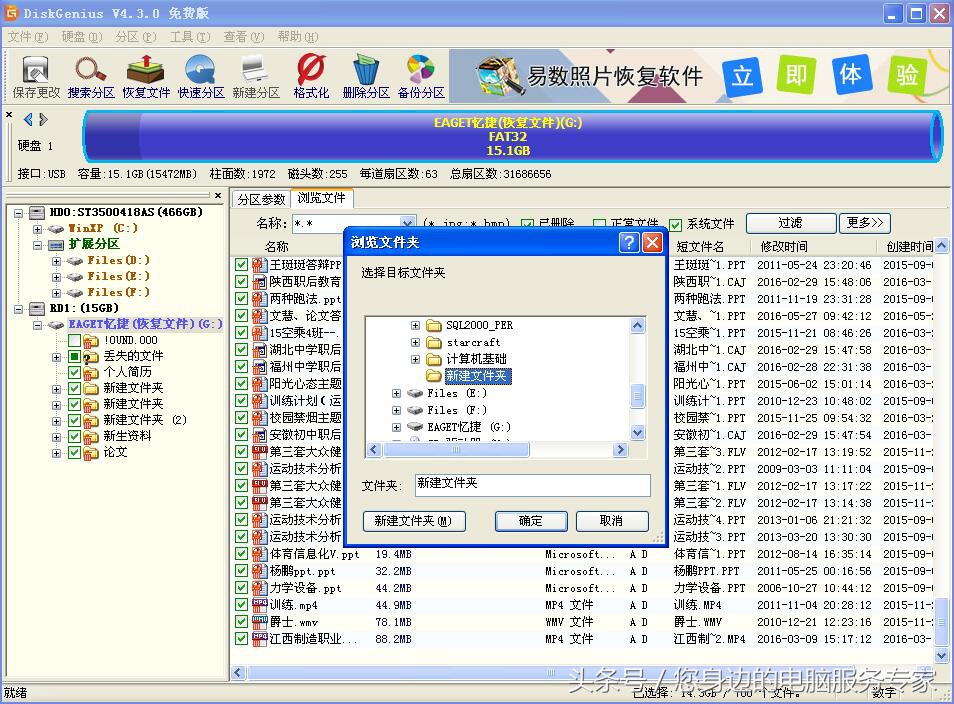This screenshot has width=954, height=704.
Task: Click the 删除分区 (Delete Partition) icon
Action: pos(366,76)
